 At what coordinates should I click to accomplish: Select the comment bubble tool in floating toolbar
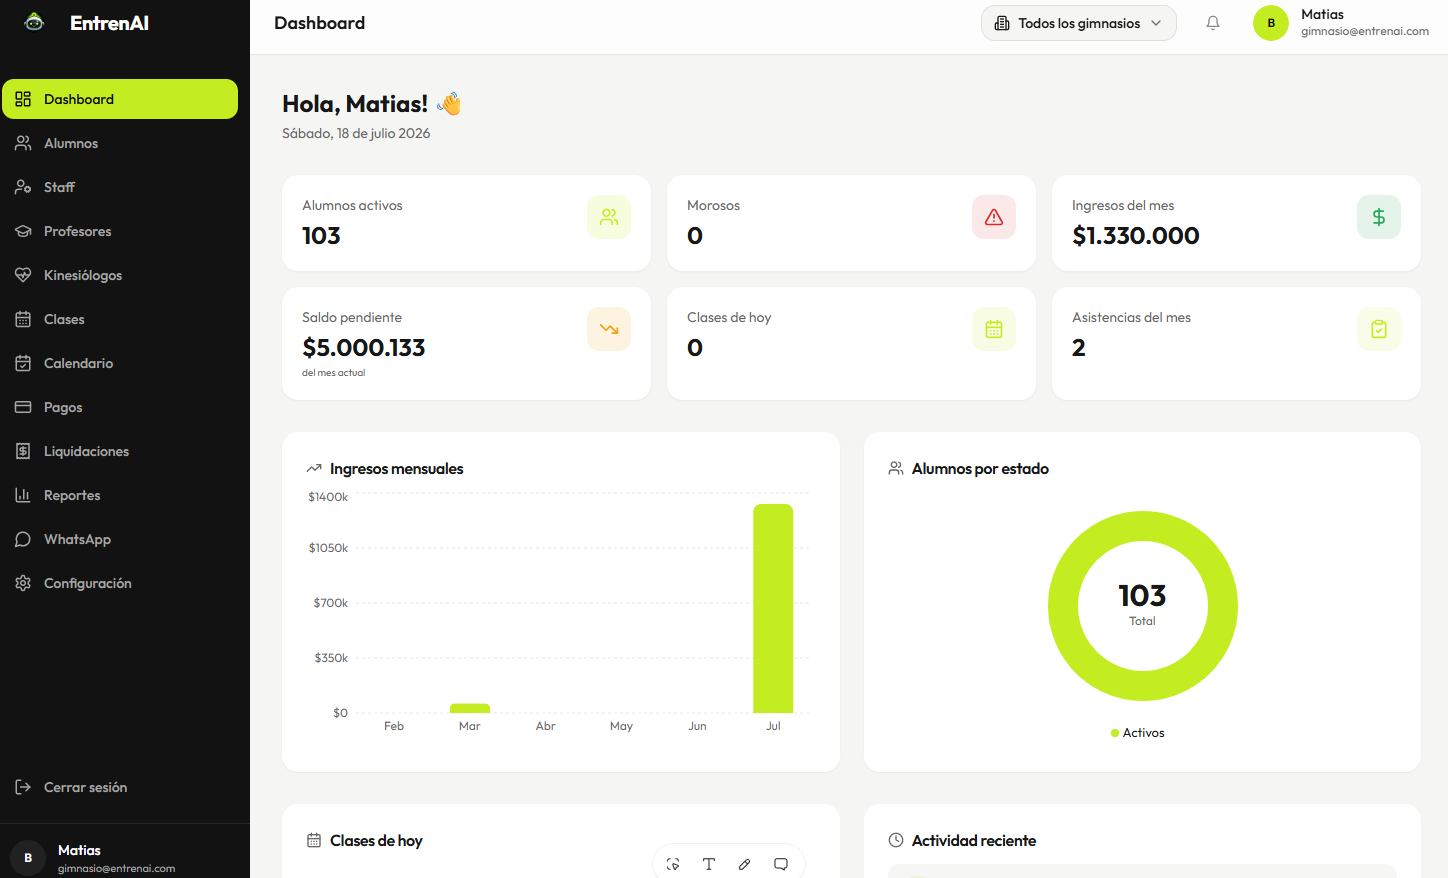[781, 864]
